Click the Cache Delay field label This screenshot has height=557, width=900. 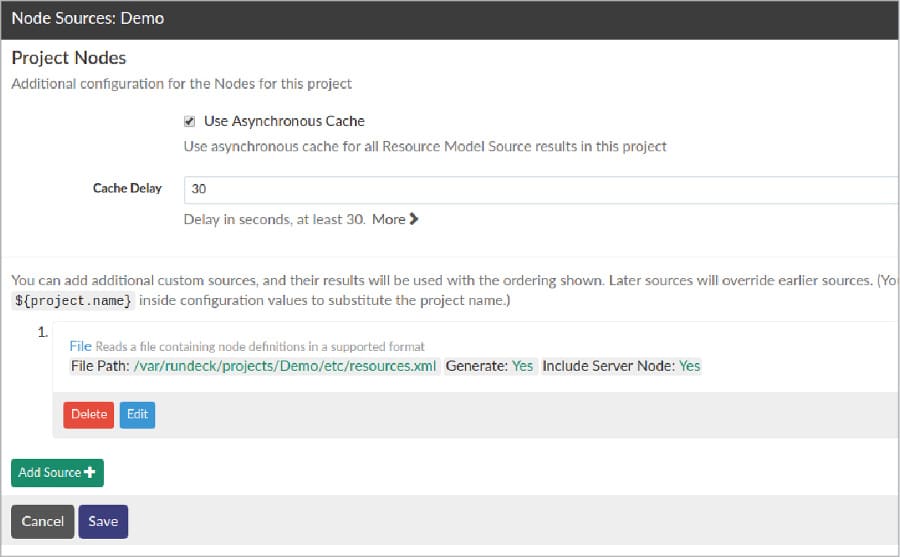pos(127,188)
